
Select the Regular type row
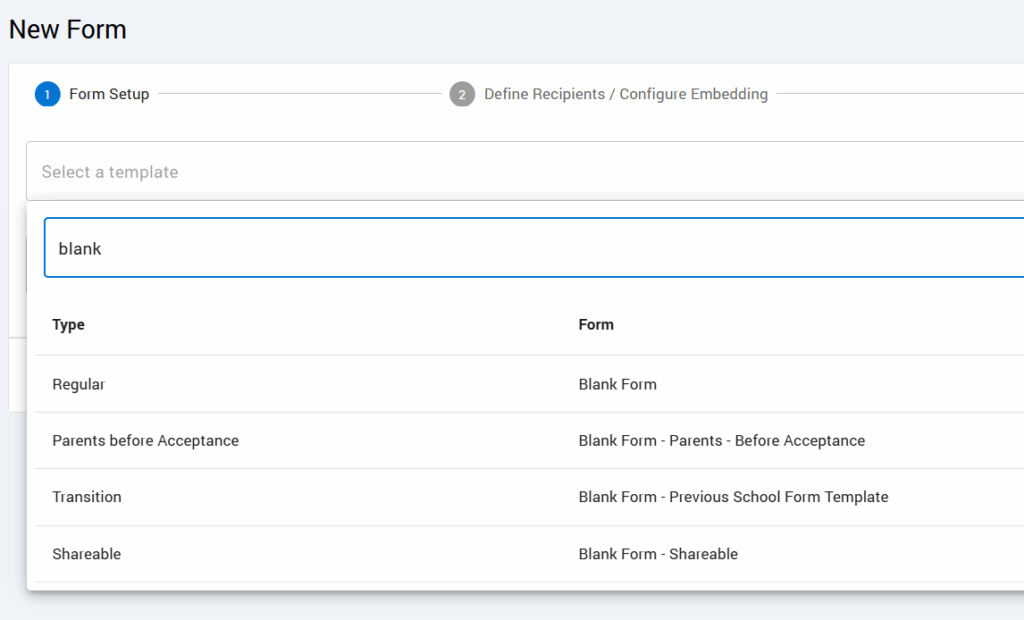click(x=78, y=384)
